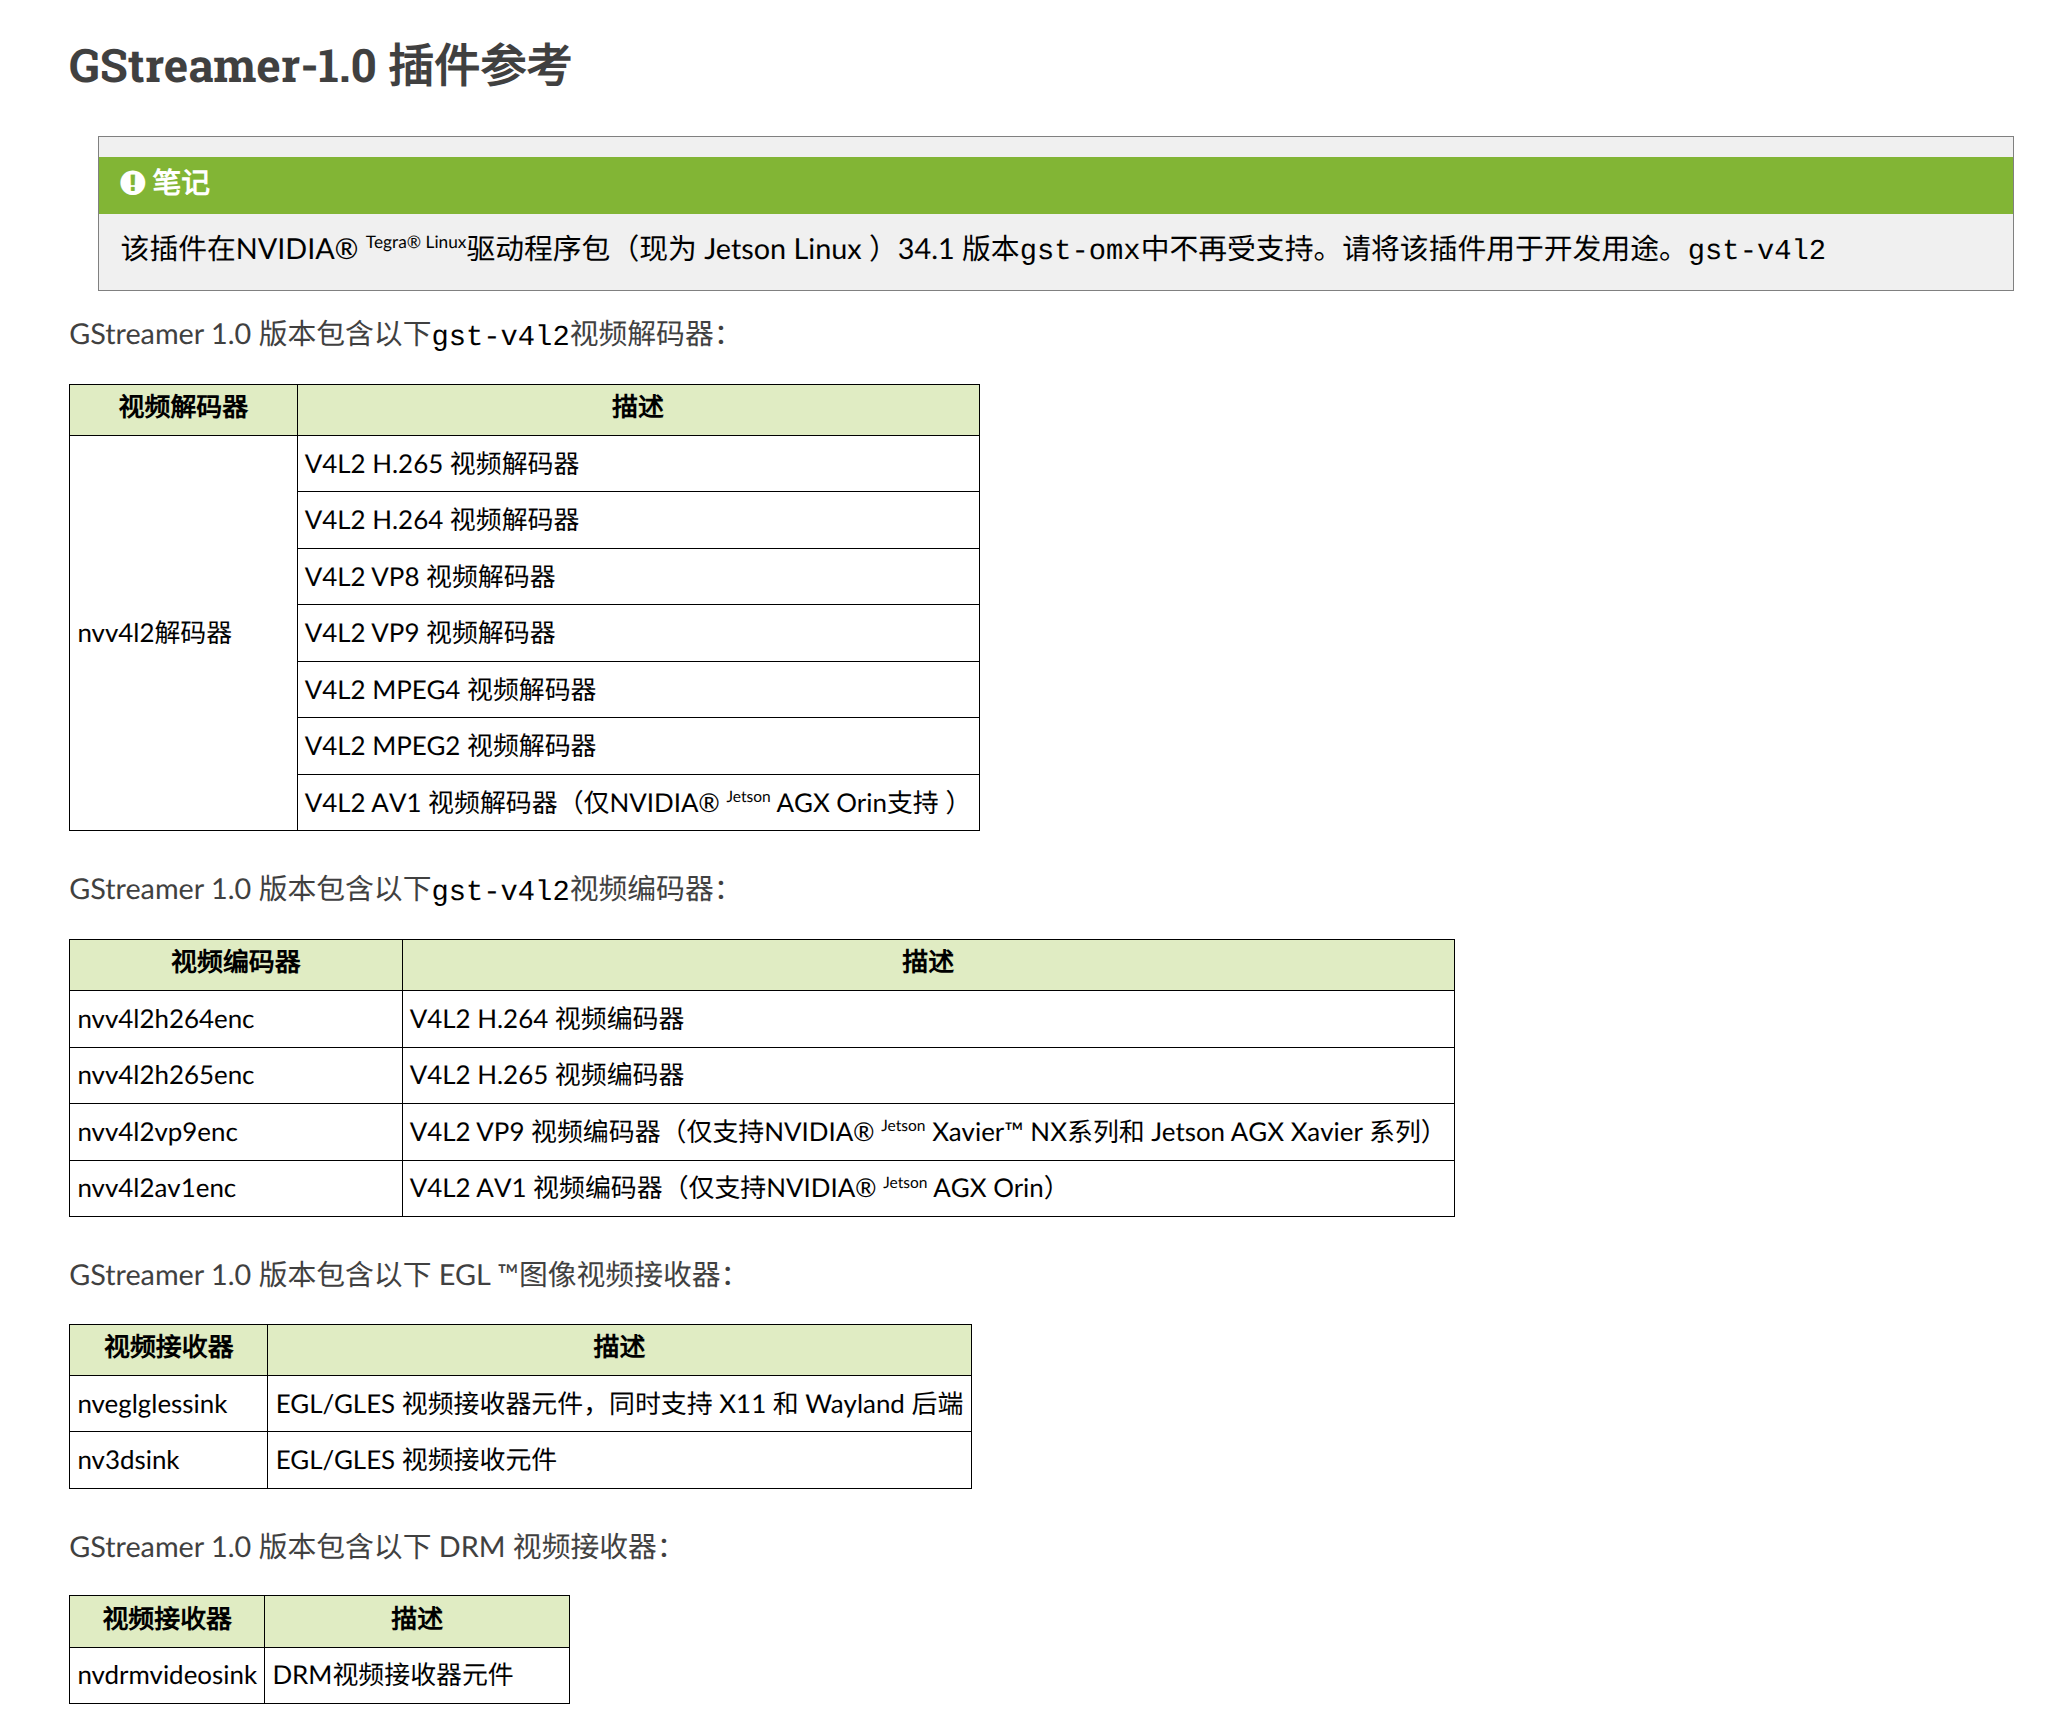The height and width of the screenshot is (1721, 2045).
Task: Select the nv3dsink sink cell
Action: pos(129,1460)
